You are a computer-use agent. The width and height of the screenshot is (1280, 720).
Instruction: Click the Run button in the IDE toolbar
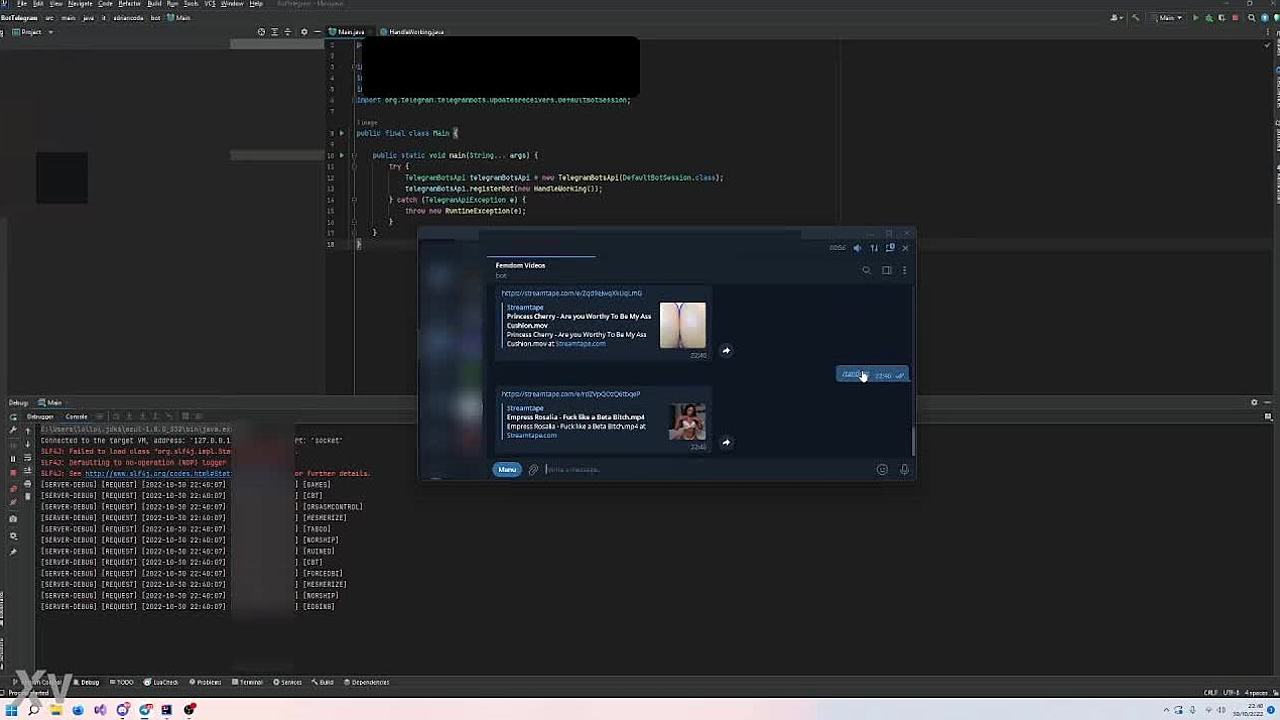point(1195,18)
